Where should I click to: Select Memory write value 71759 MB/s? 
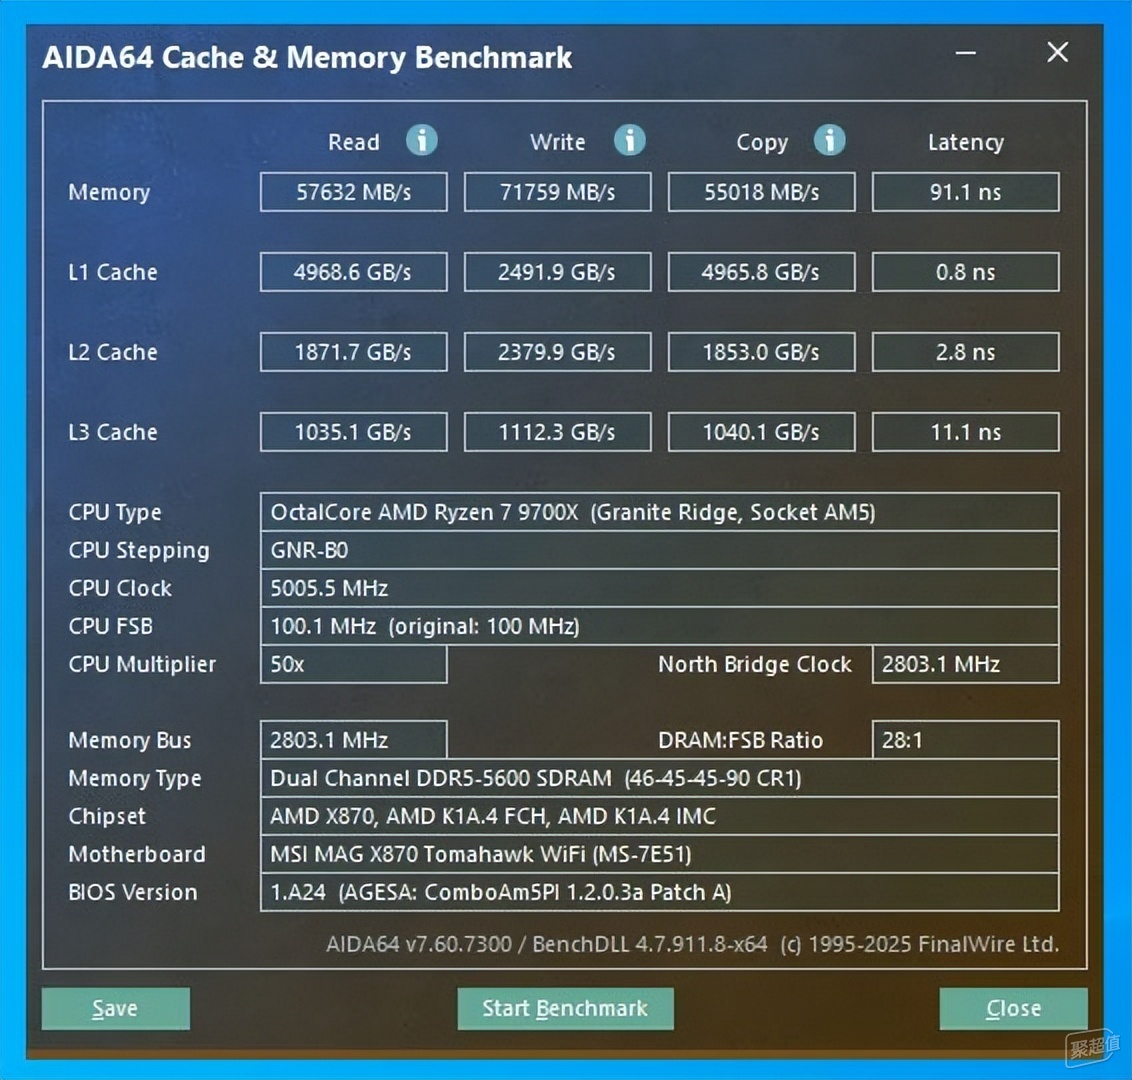point(557,192)
